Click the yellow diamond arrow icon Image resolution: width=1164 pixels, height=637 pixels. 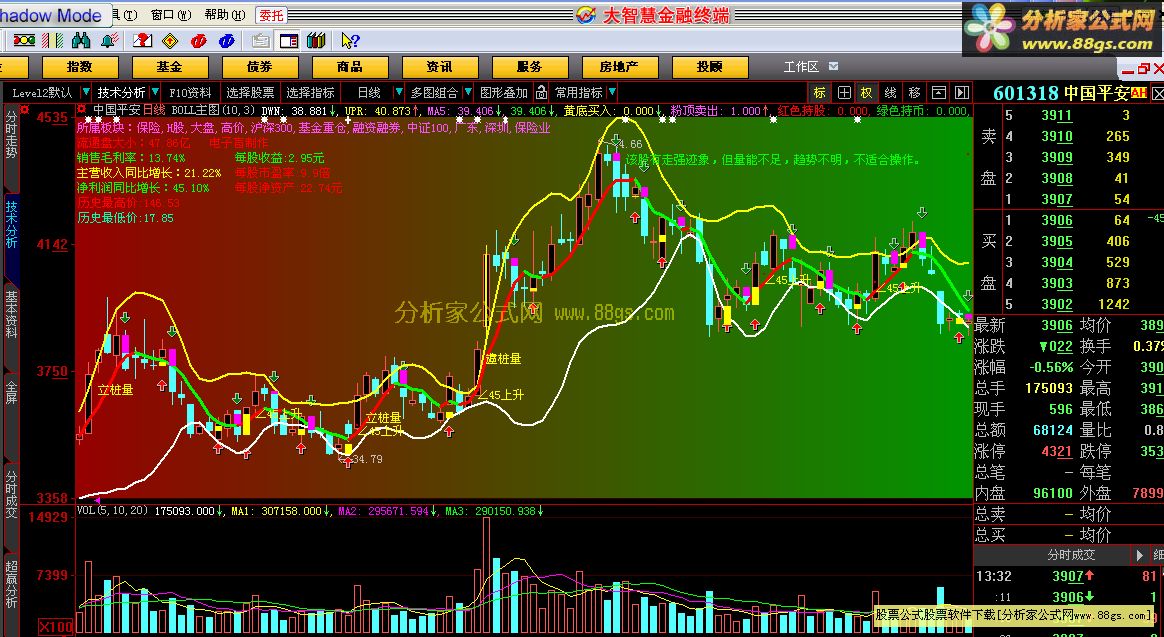(170, 41)
